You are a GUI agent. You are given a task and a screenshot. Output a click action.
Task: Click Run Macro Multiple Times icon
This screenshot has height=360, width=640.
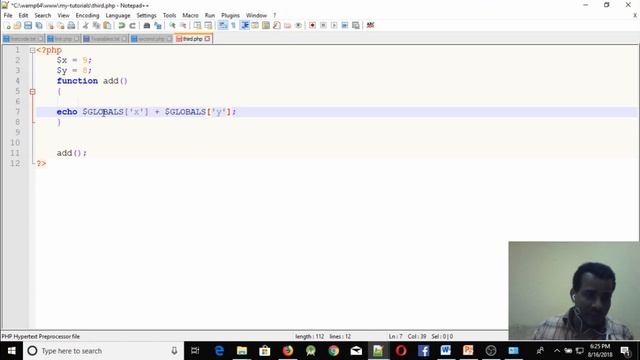(345, 25)
